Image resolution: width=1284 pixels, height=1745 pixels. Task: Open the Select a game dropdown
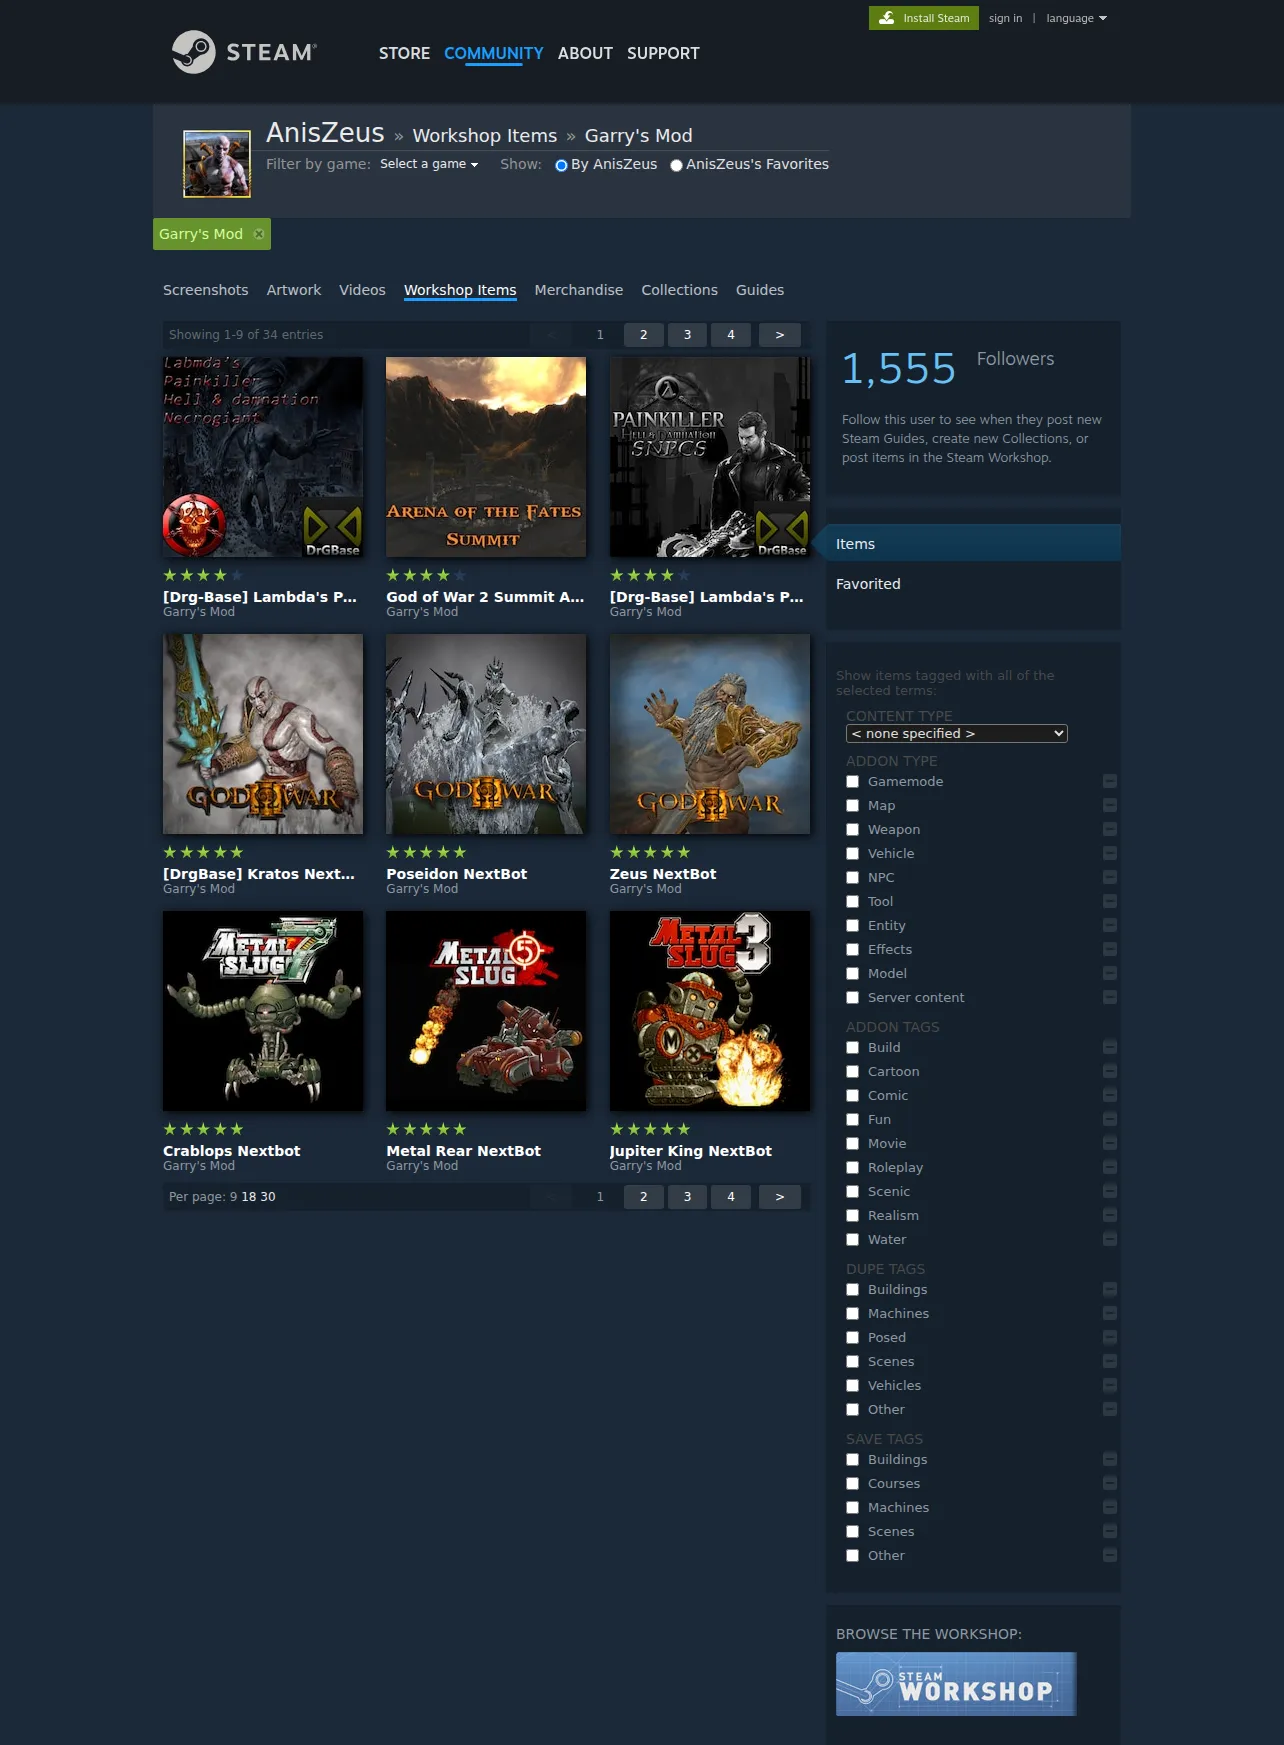[429, 164]
